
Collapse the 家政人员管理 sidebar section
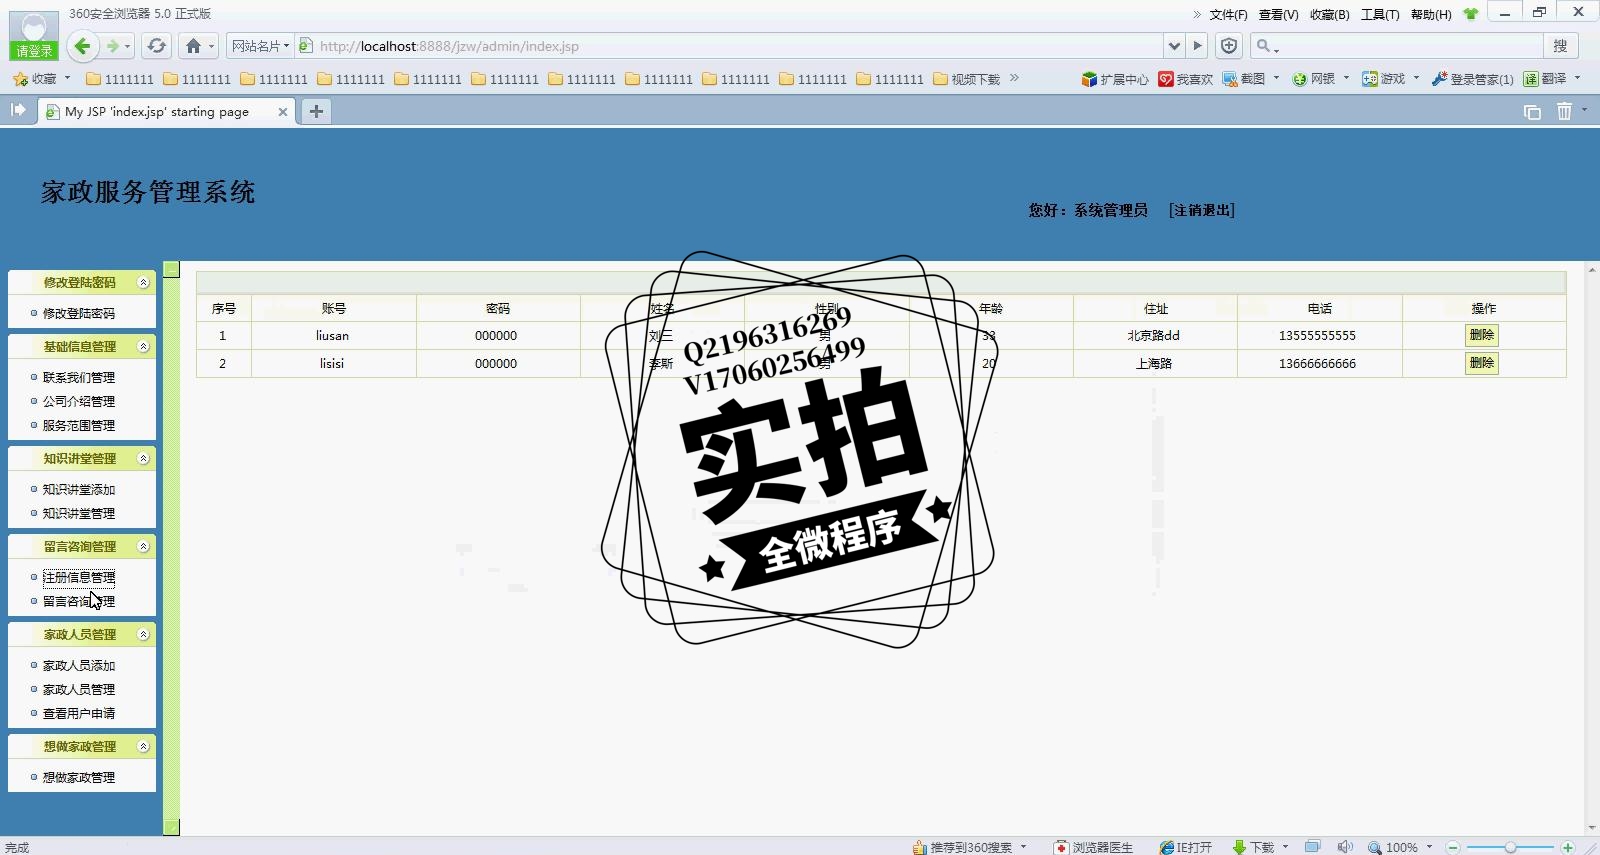pos(143,635)
